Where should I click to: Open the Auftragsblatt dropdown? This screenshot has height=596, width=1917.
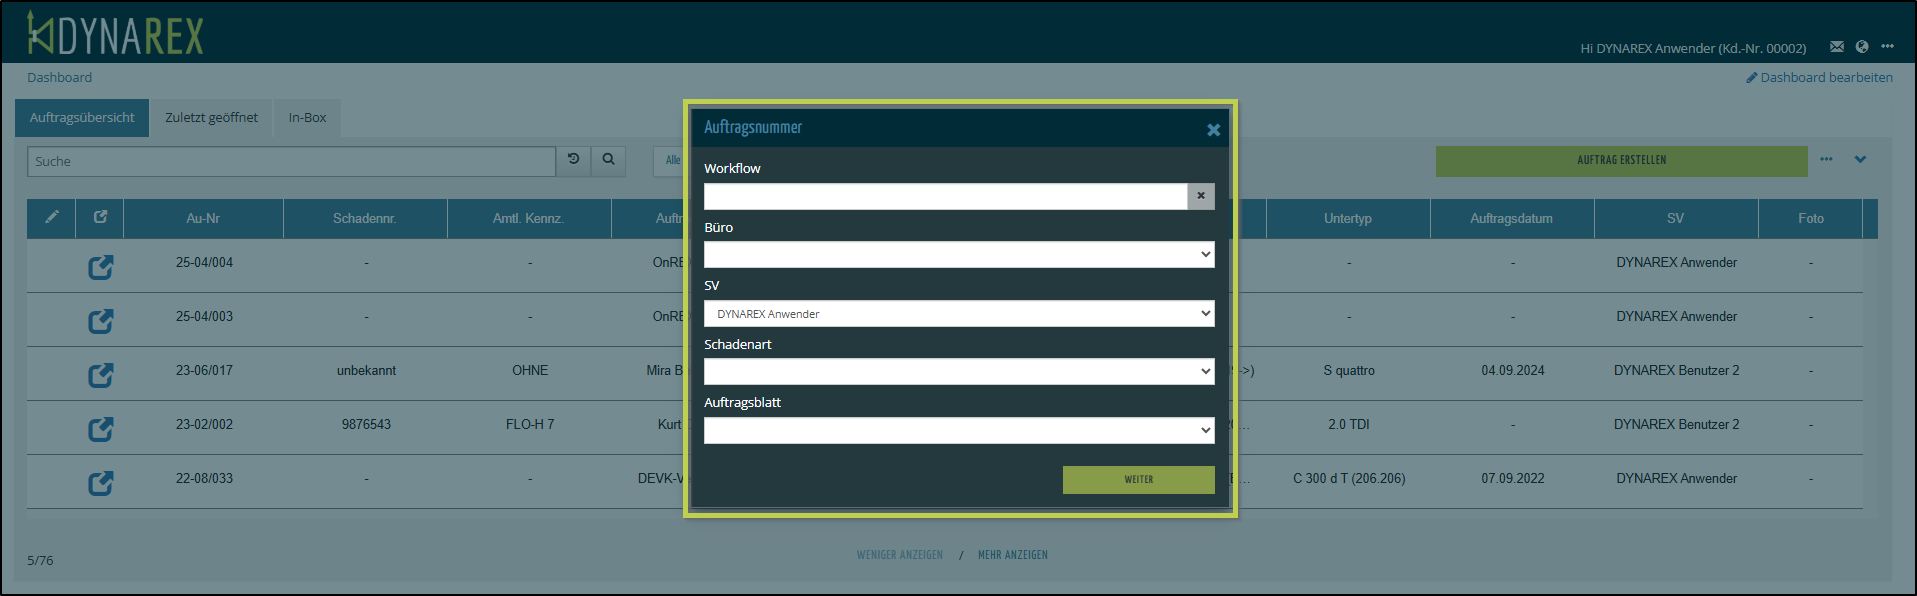click(958, 431)
